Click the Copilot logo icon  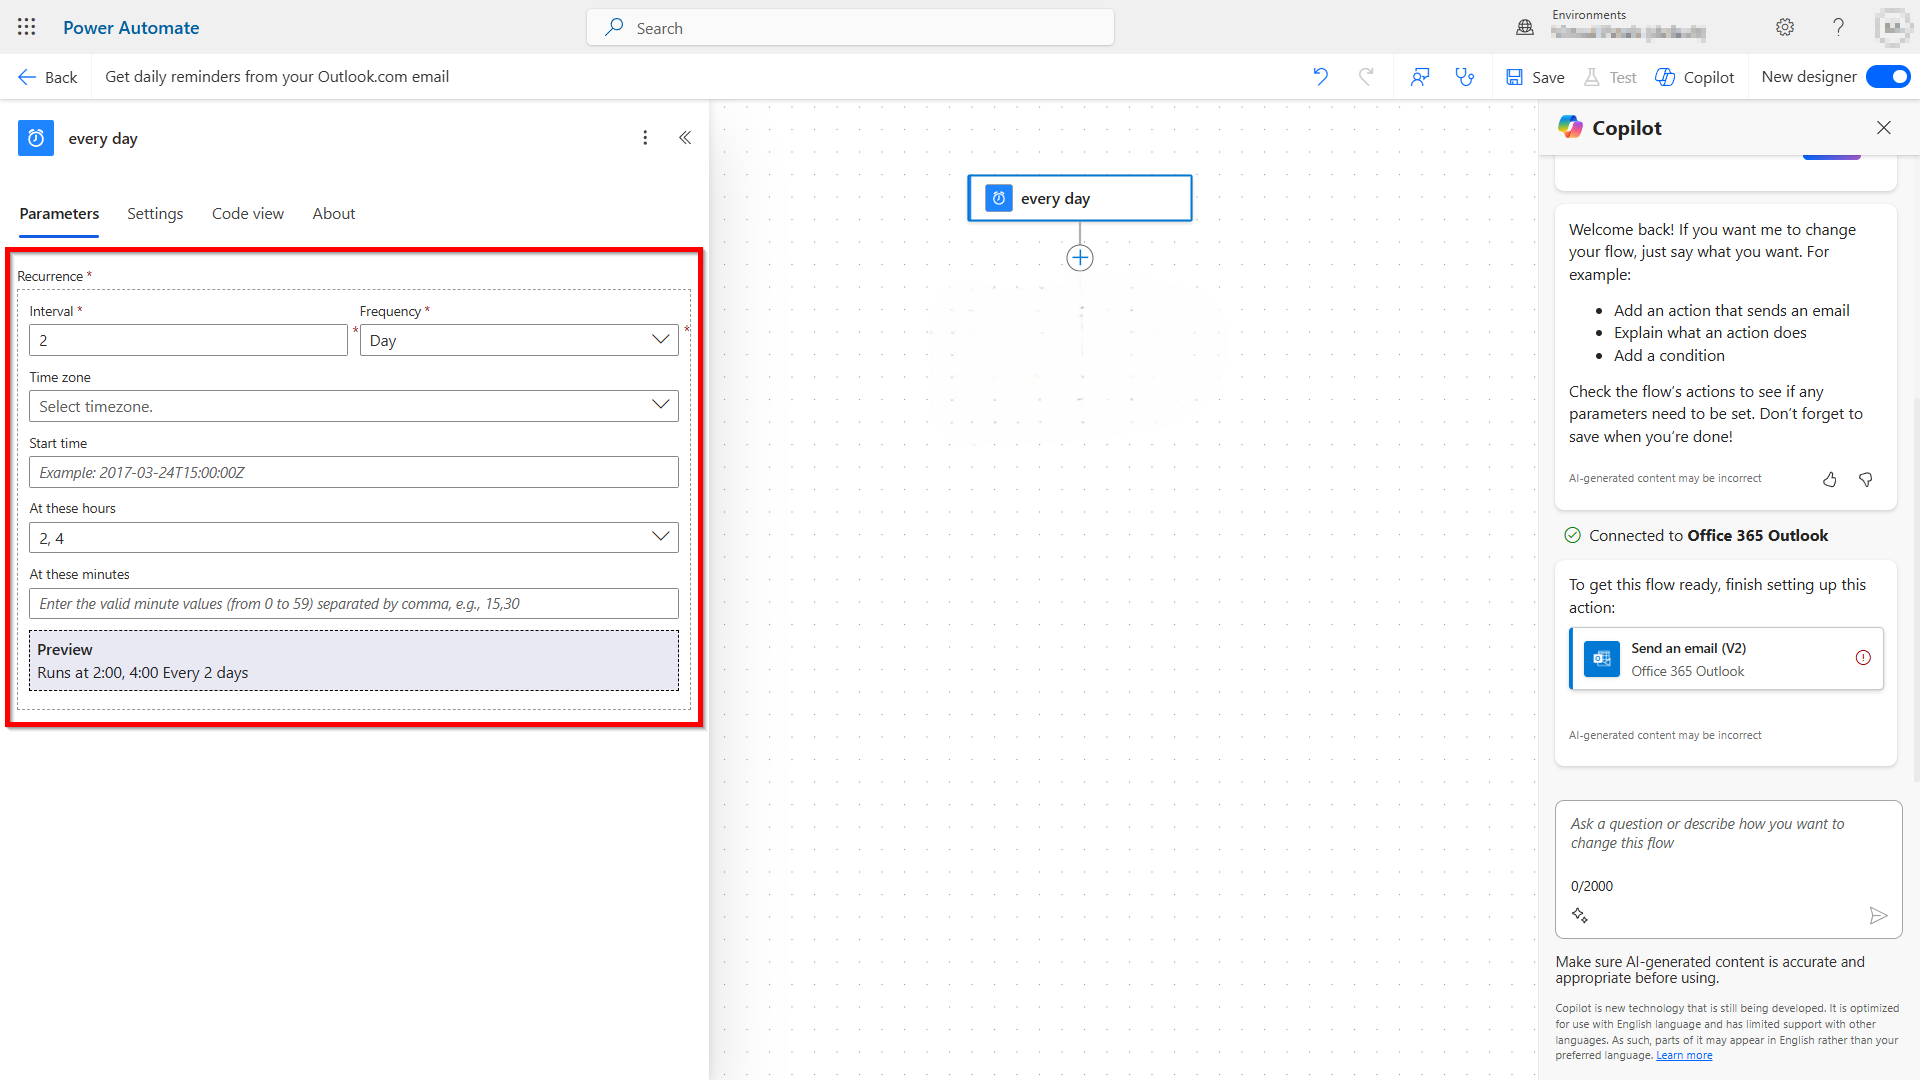point(1570,127)
